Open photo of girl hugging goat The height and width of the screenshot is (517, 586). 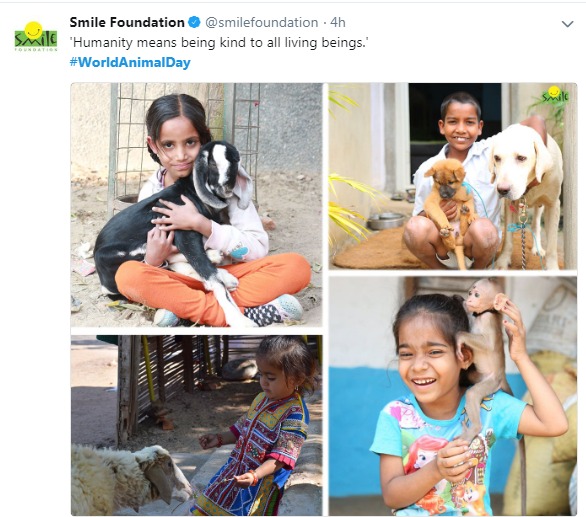(x=197, y=204)
